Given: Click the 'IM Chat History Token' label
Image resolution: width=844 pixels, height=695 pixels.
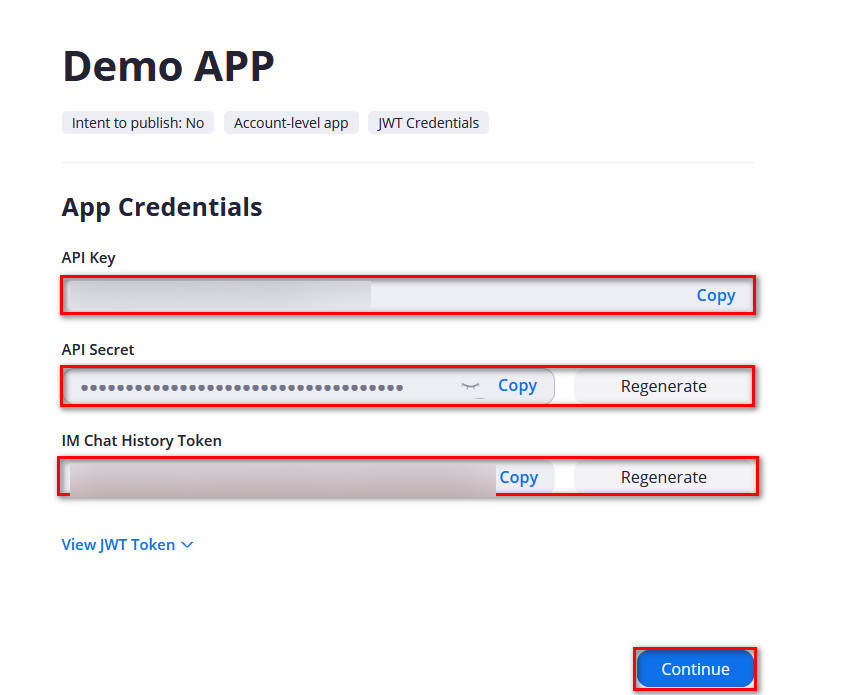Looking at the screenshot, I should pos(142,441).
